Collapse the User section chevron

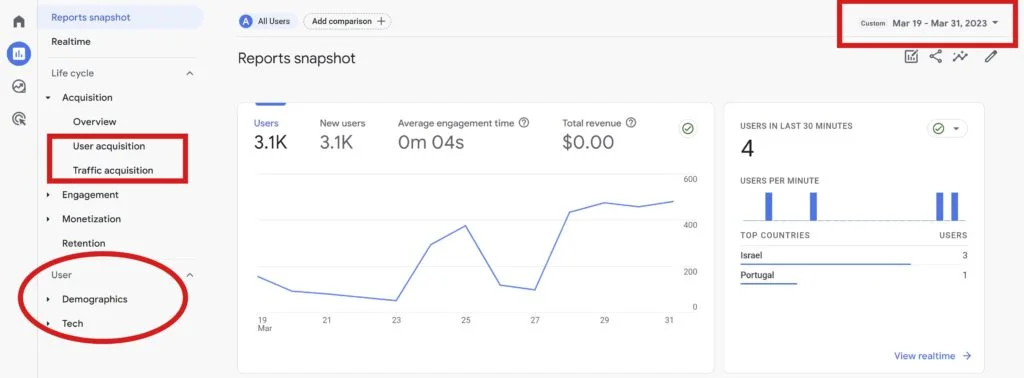coord(189,275)
